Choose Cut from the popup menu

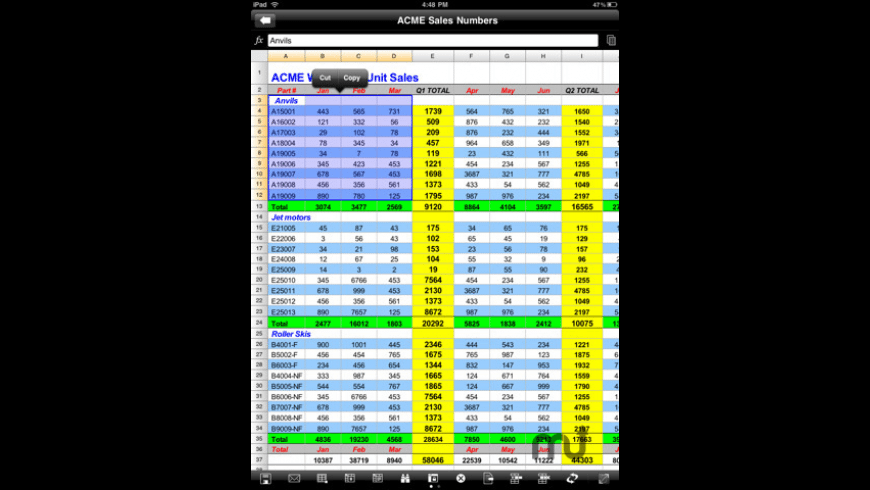click(325, 78)
